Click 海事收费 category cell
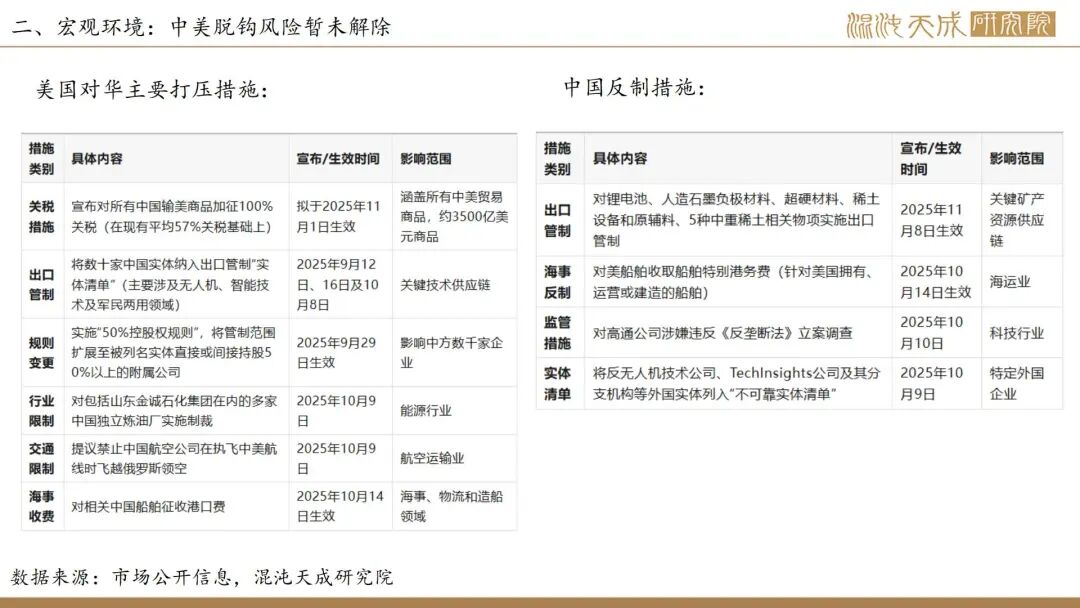The height and width of the screenshot is (608, 1080). click(42, 506)
